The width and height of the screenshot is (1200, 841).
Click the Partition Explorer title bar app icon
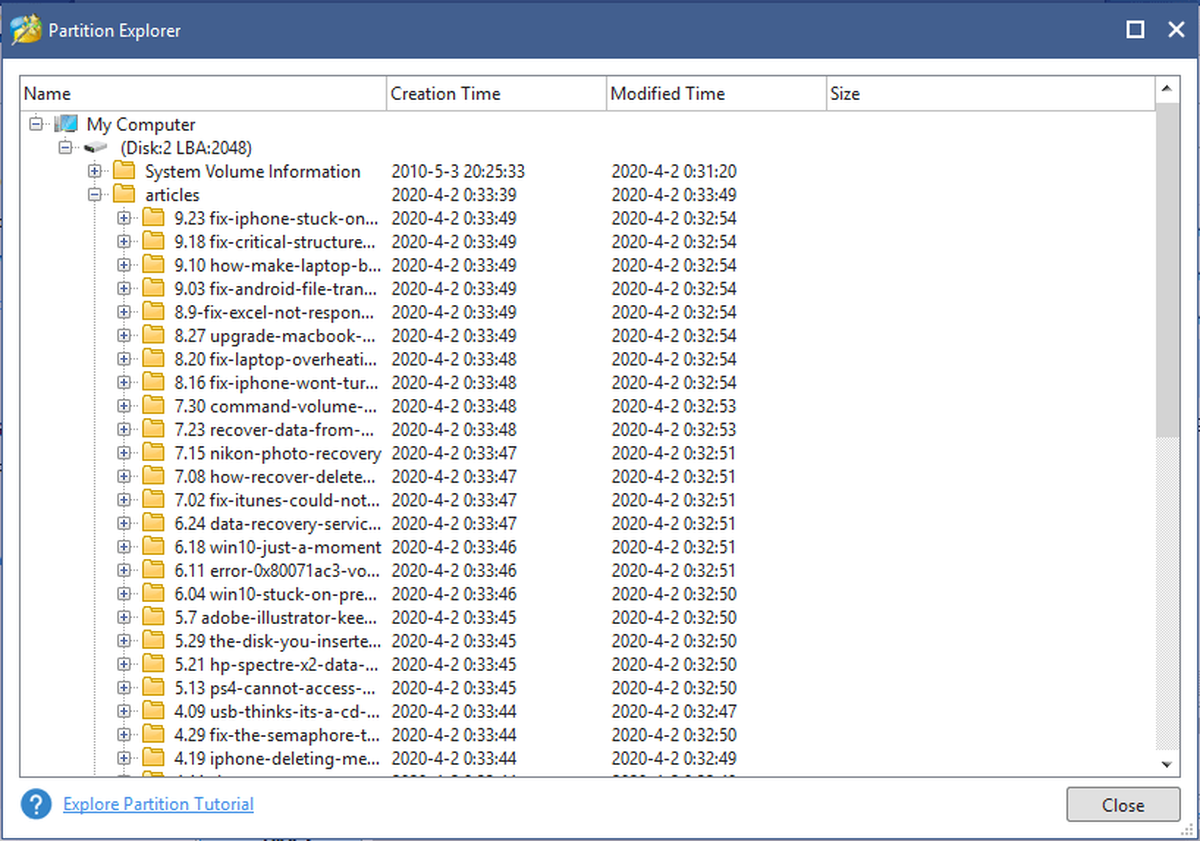(x=25, y=30)
